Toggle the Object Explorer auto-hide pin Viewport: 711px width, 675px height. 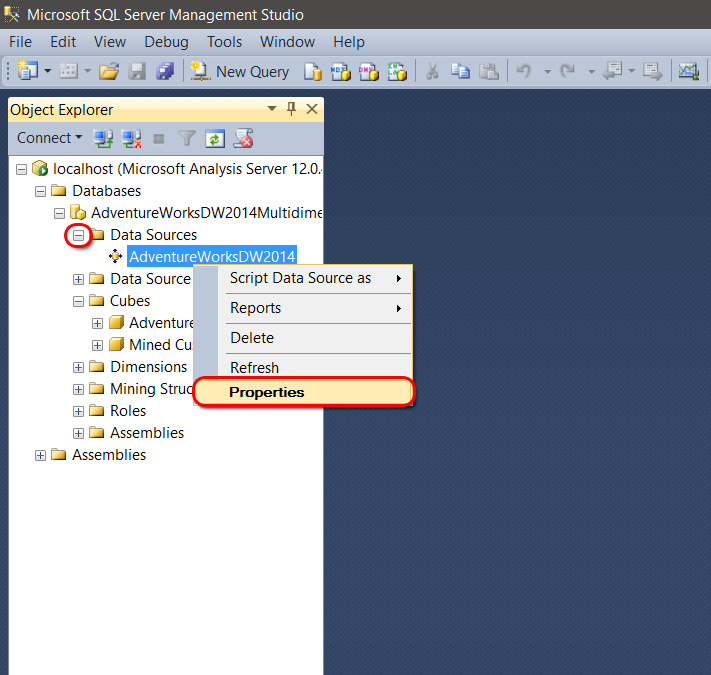click(x=292, y=109)
